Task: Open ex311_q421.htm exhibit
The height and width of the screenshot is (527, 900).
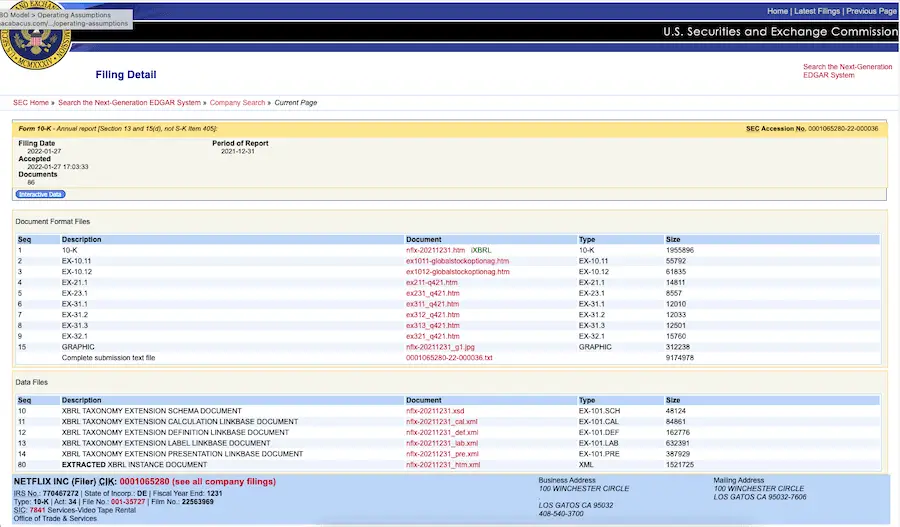Action: pyautogui.click(x=432, y=304)
